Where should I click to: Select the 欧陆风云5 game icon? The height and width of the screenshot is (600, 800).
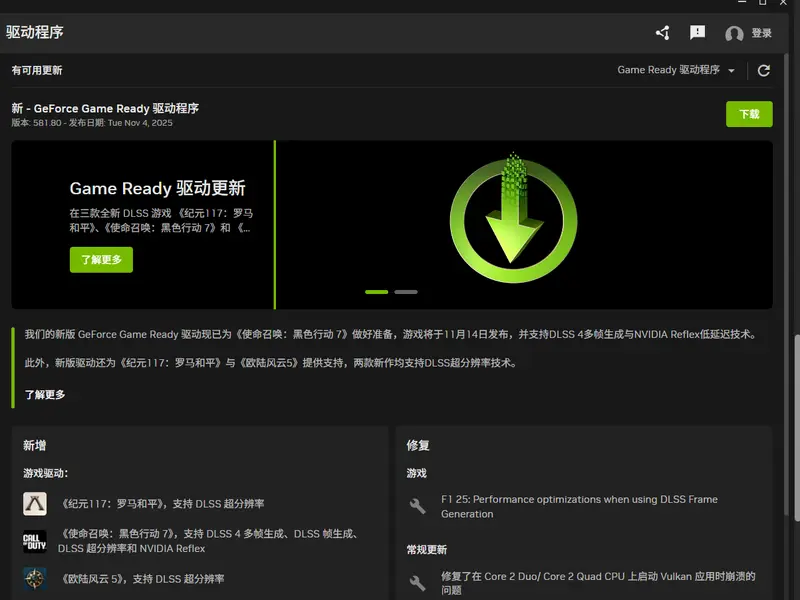(x=33, y=578)
